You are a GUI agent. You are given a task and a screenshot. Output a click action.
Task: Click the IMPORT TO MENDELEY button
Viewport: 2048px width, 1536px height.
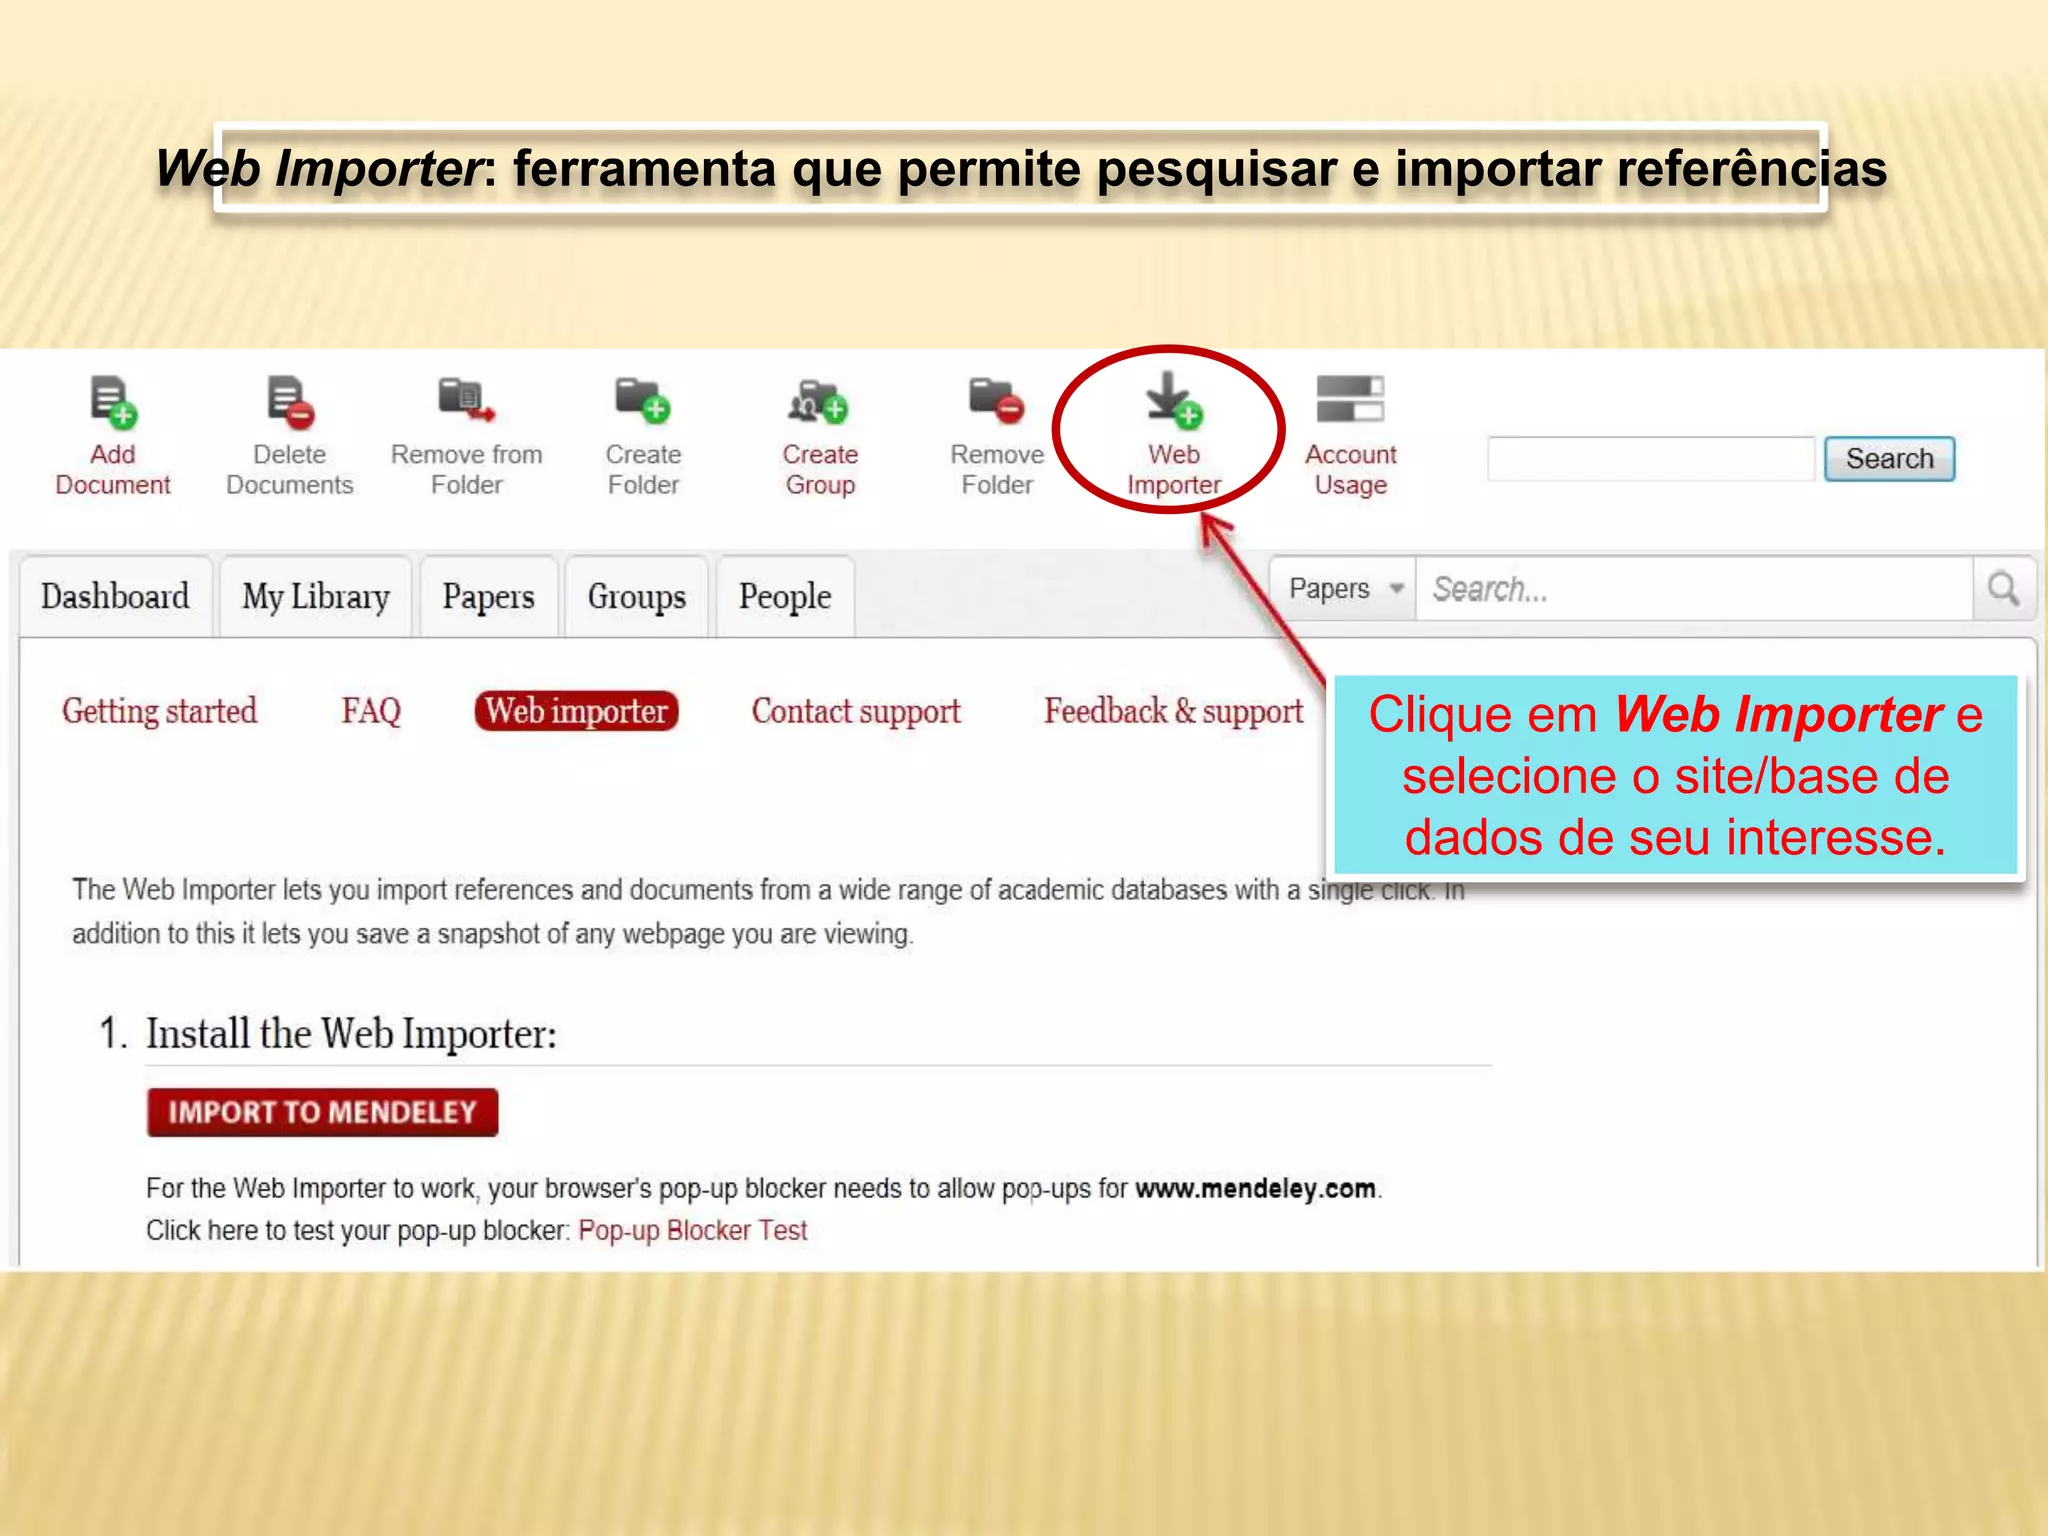[x=322, y=1112]
